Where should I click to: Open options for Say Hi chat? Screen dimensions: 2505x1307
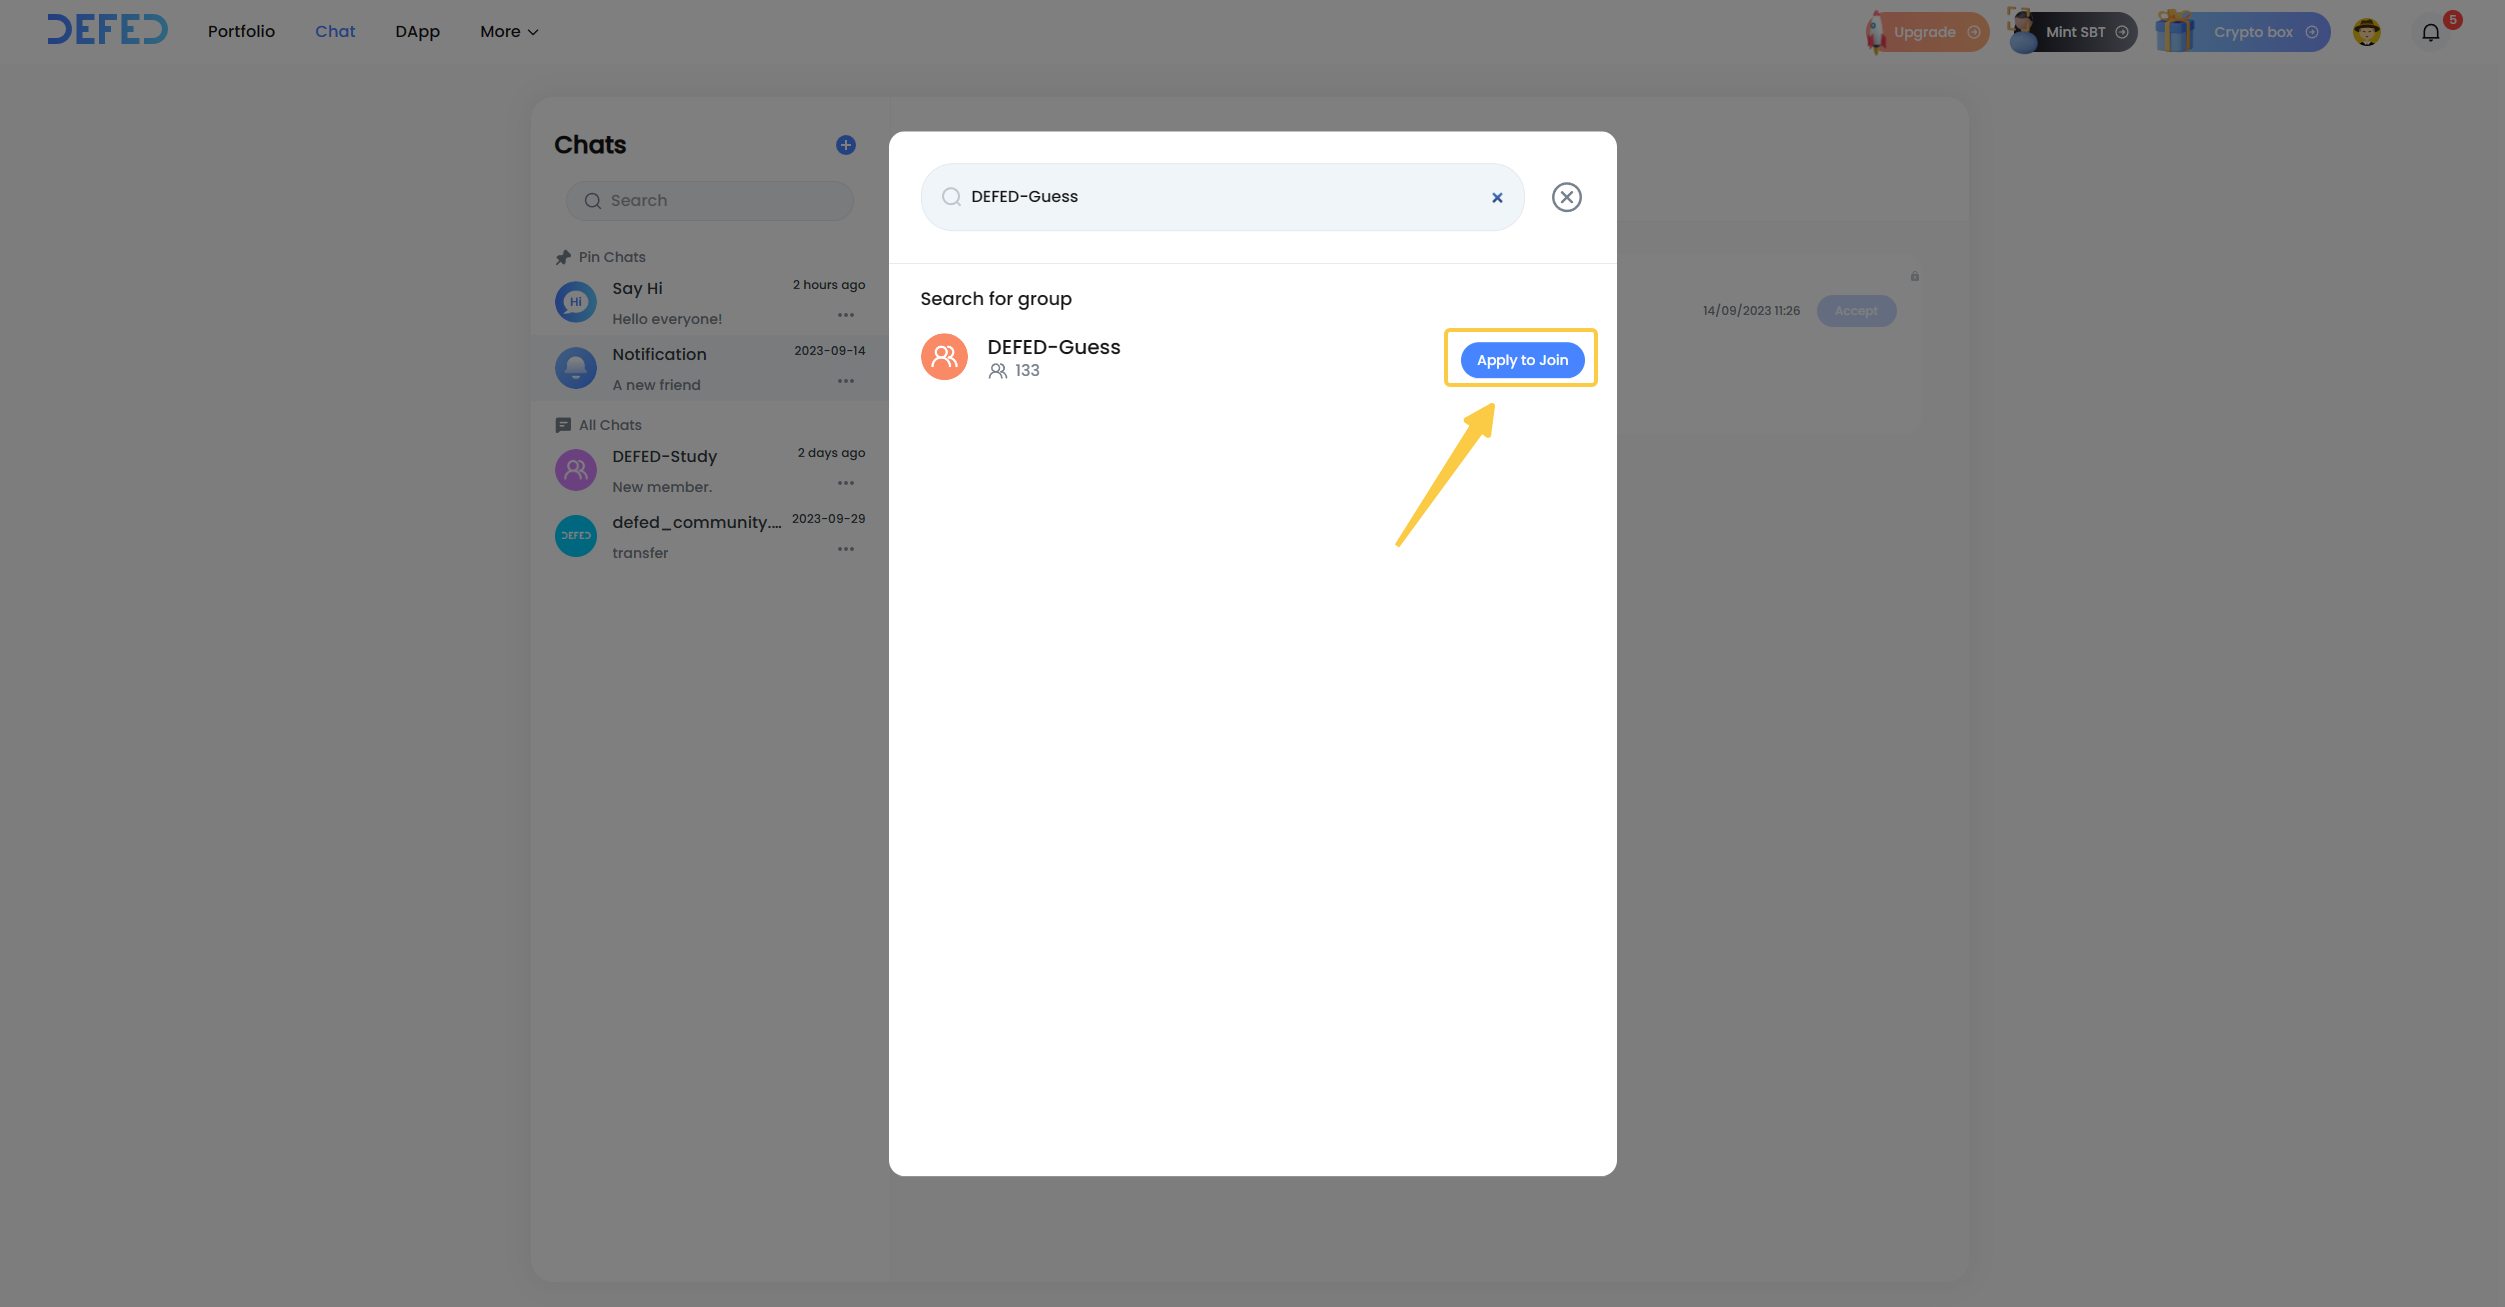coord(846,316)
